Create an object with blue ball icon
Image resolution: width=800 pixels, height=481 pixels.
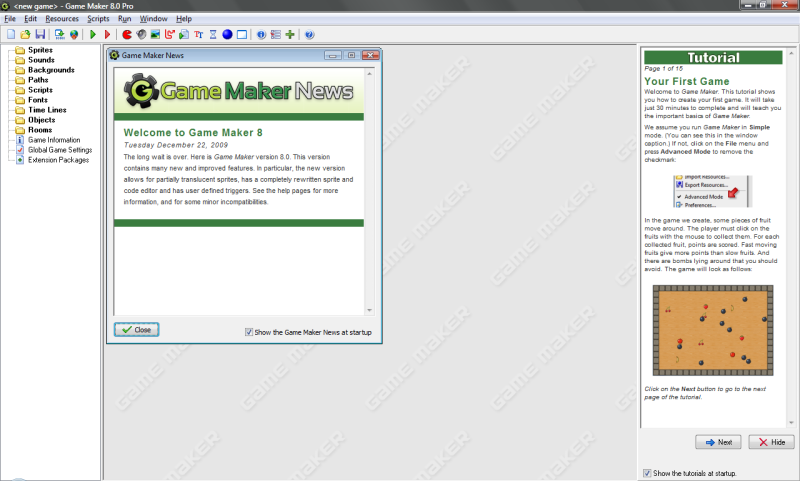(227, 35)
